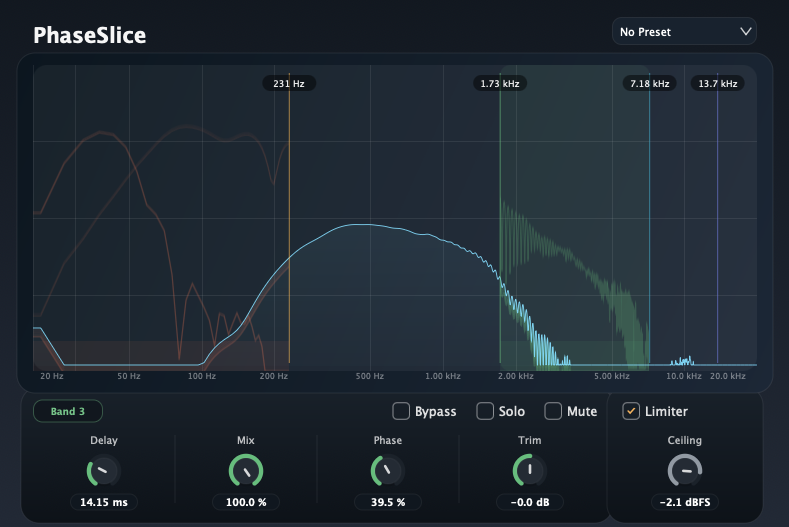Click the Band 3 button
The width and height of the screenshot is (789, 527).
point(68,411)
